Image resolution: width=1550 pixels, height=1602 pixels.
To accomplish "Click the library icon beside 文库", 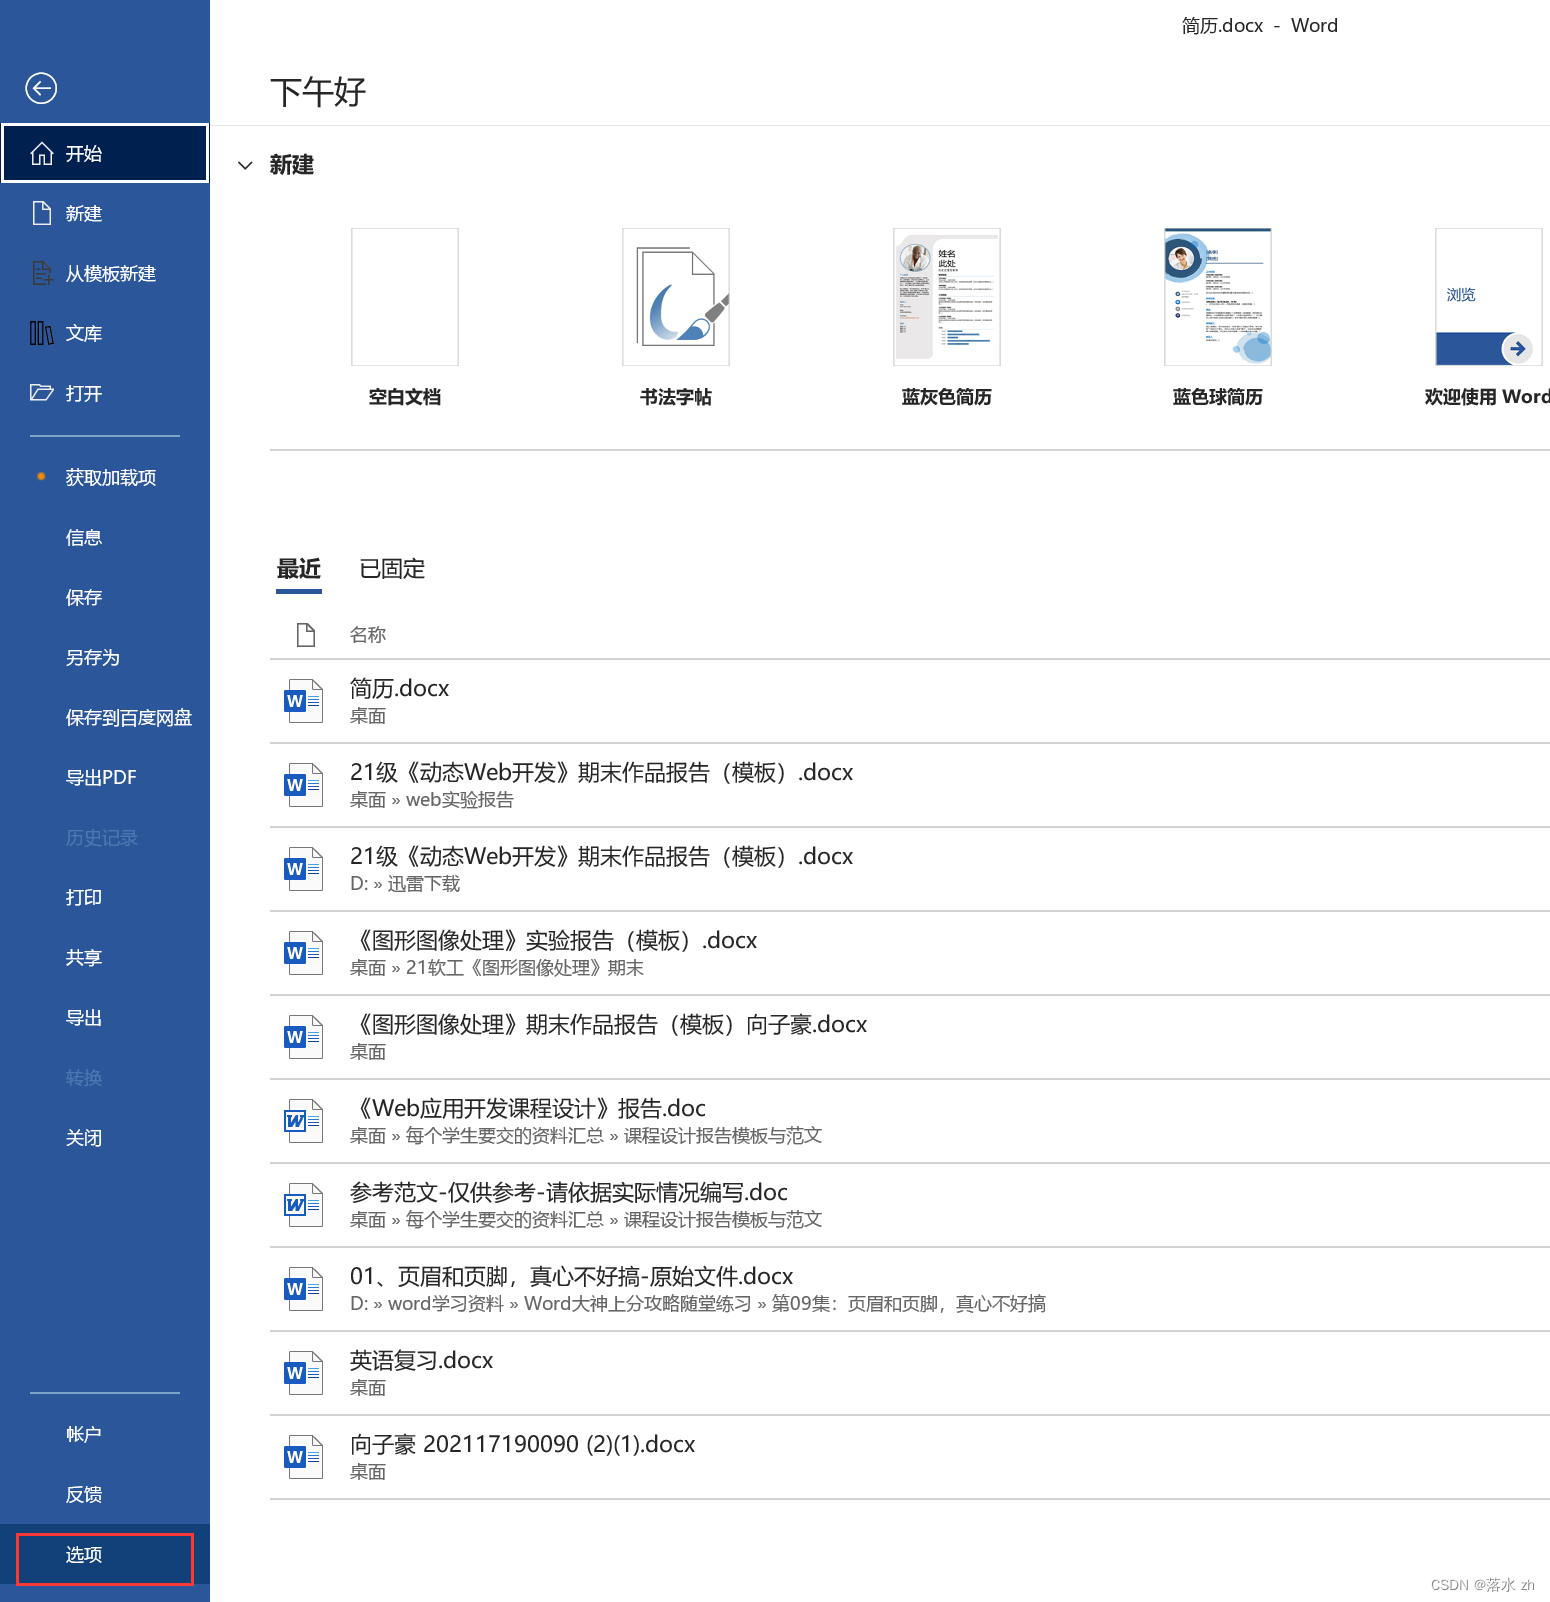I will pyautogui.click(x=41, y=333).
